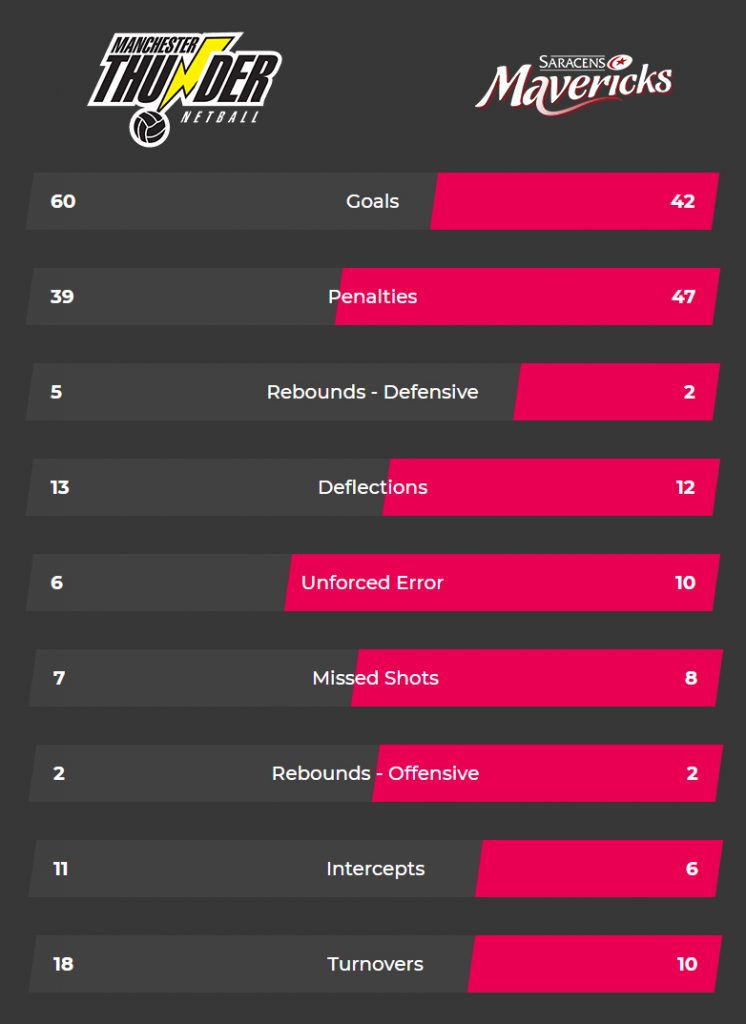The height and width of the screenshot is (1024, 746).
Task: Click the Rebounds - Defensive label
Action: click(x=372, y=392)
